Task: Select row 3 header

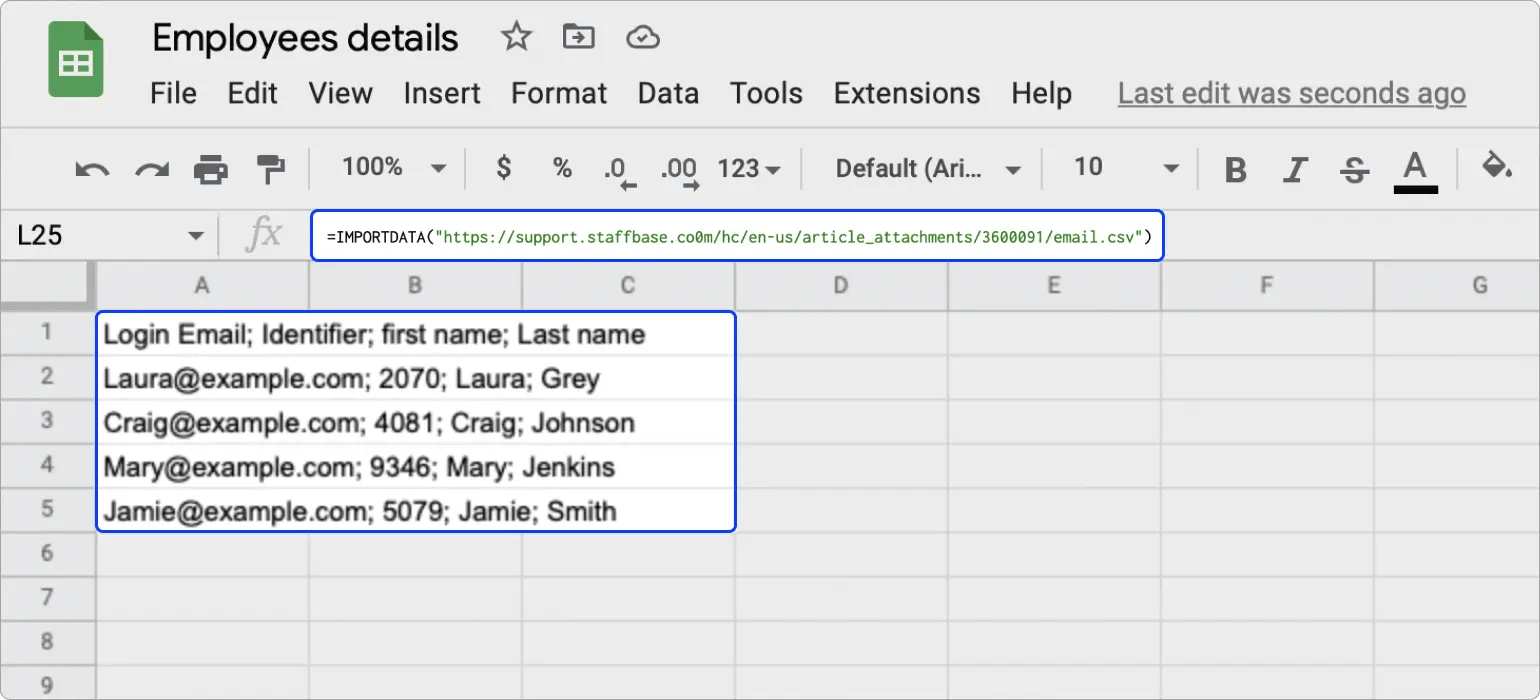Action: click(47, 421)
